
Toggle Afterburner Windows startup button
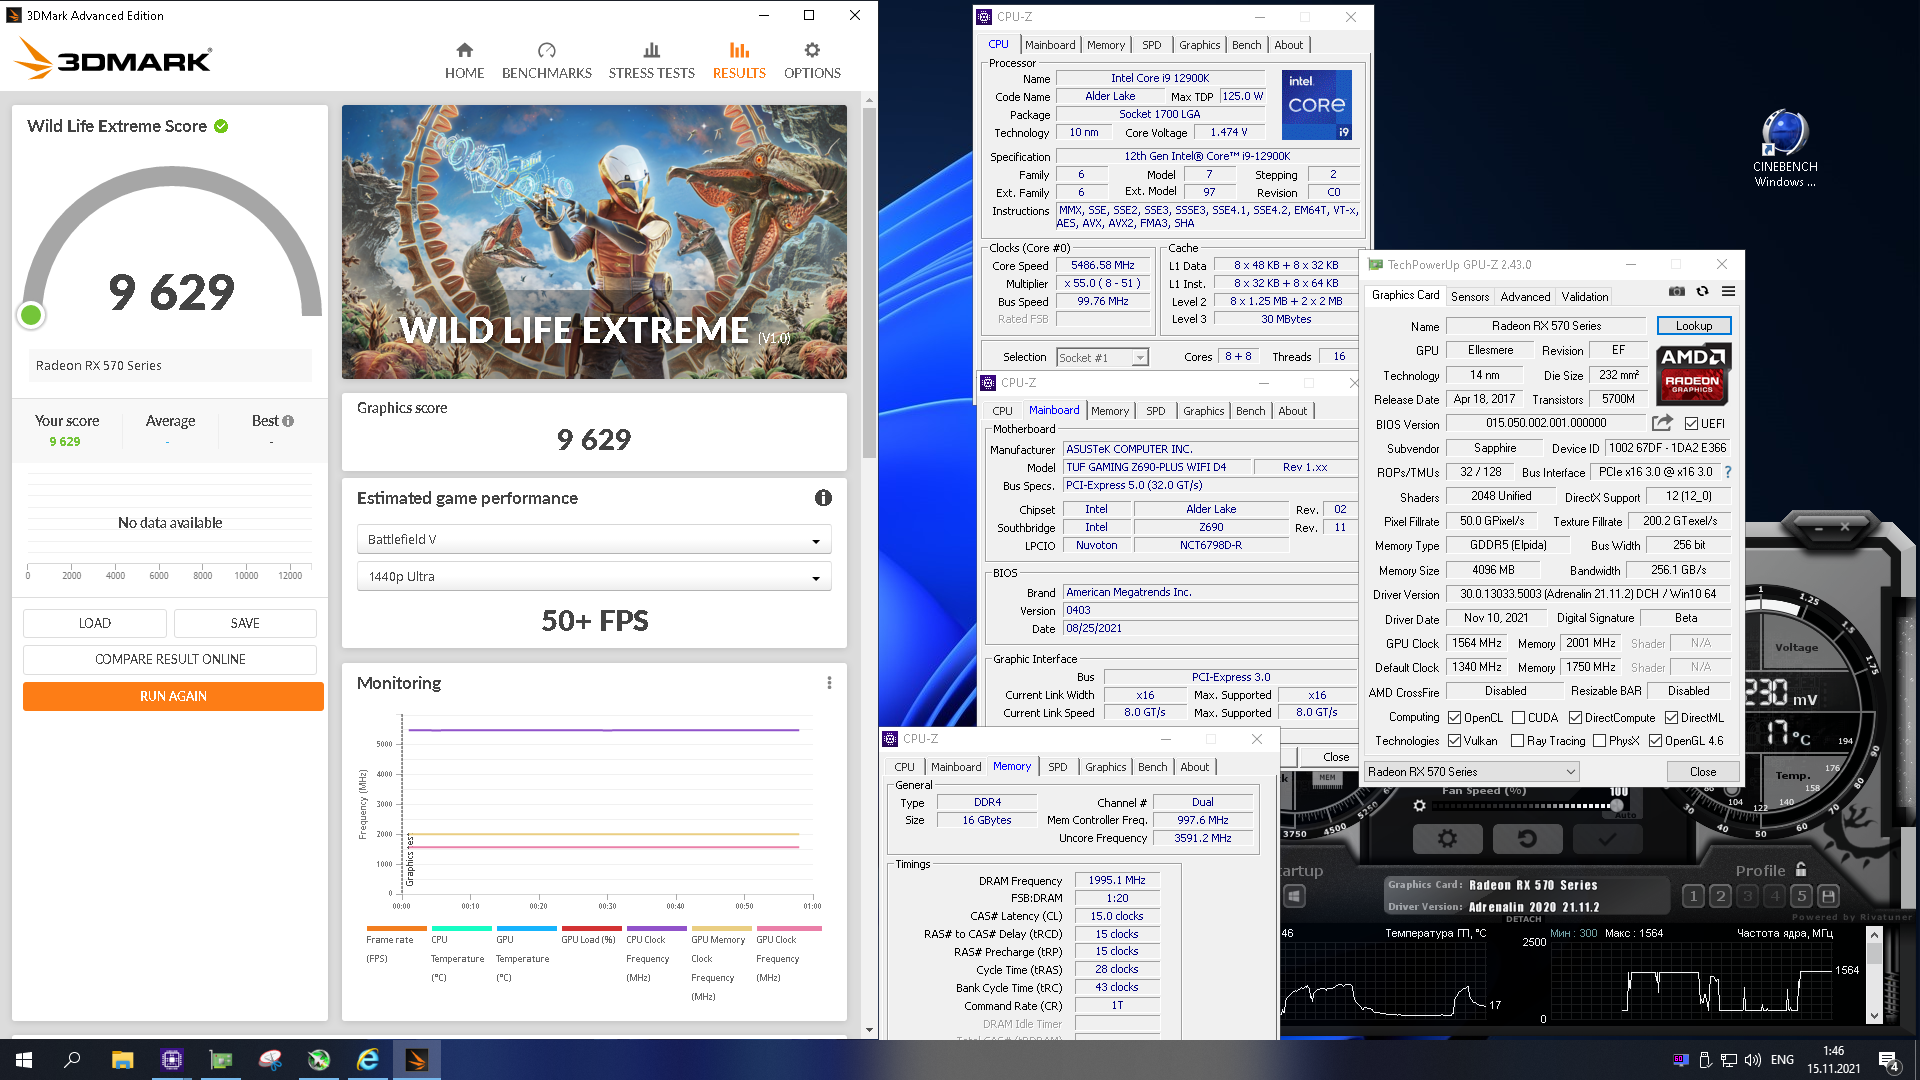[1294, 896]
